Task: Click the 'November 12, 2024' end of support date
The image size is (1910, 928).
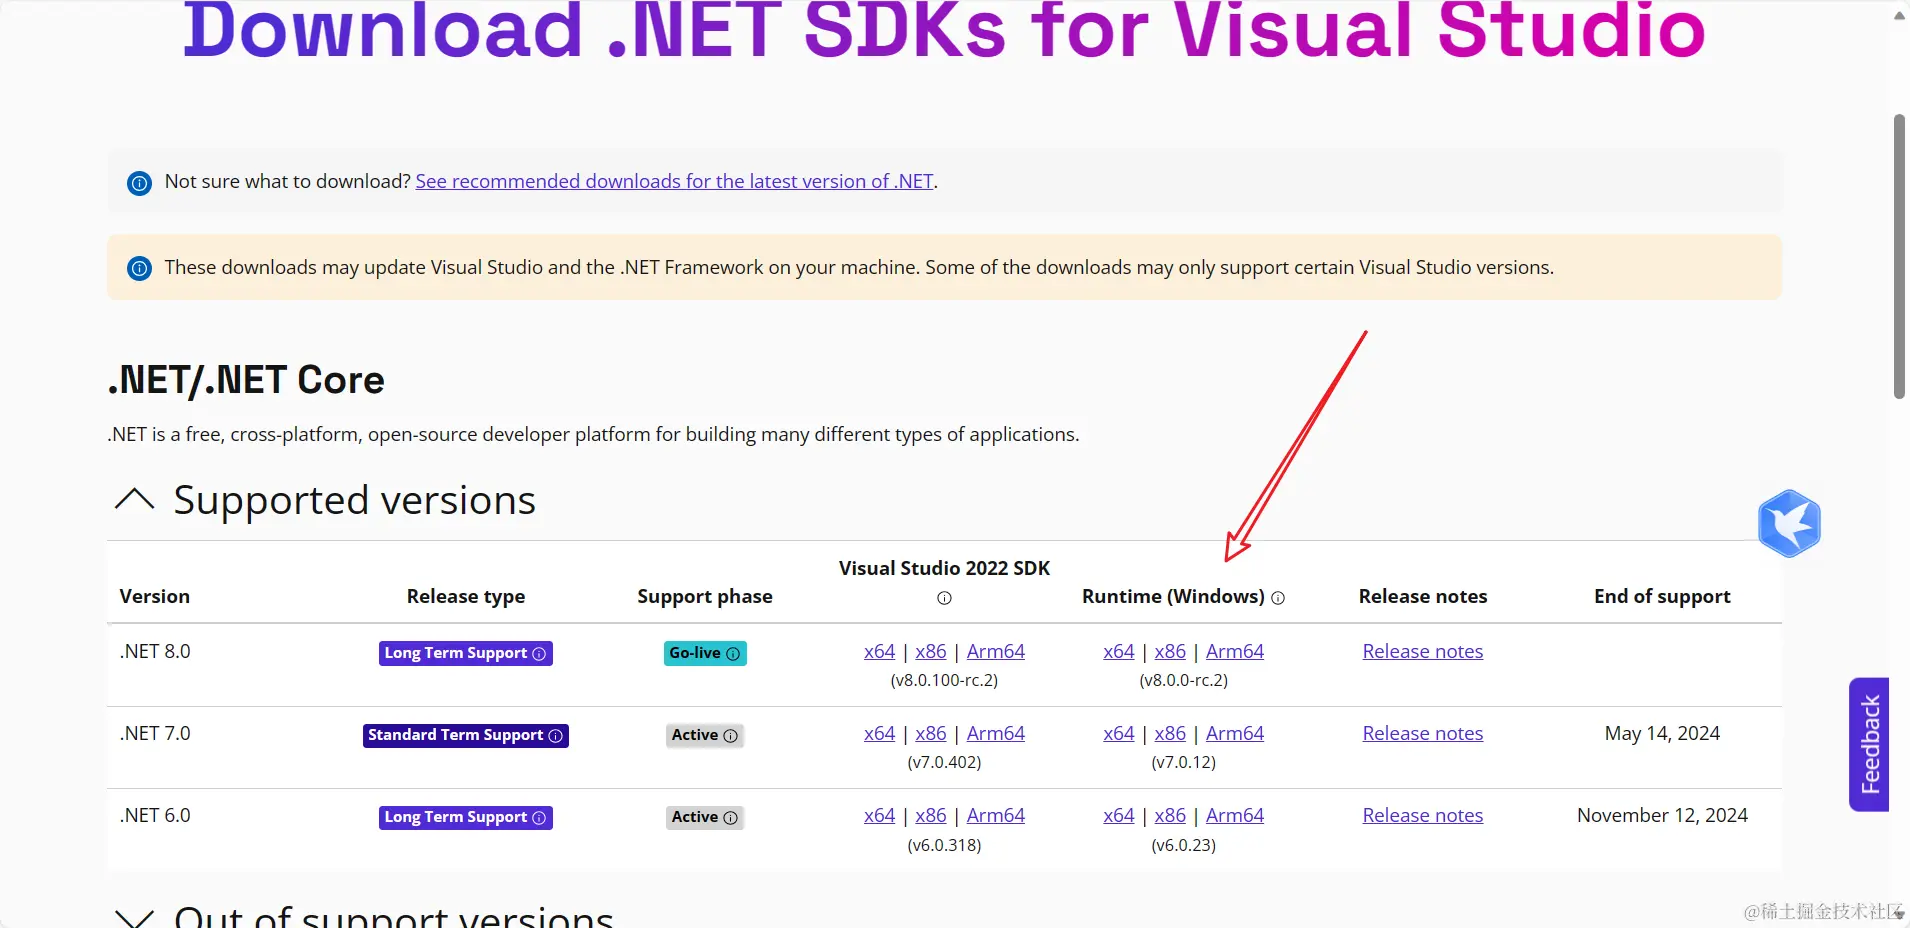Action: pos(1662,815)
